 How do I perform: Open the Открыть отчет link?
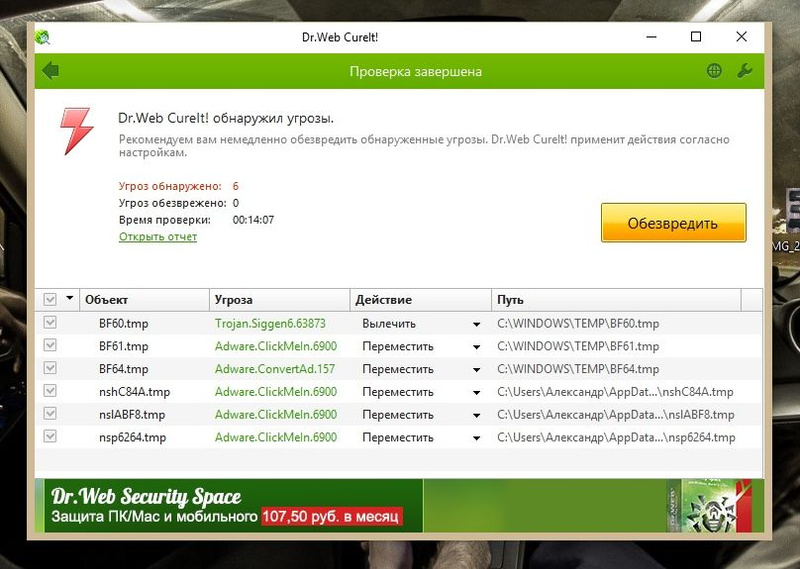pos(158,237)
